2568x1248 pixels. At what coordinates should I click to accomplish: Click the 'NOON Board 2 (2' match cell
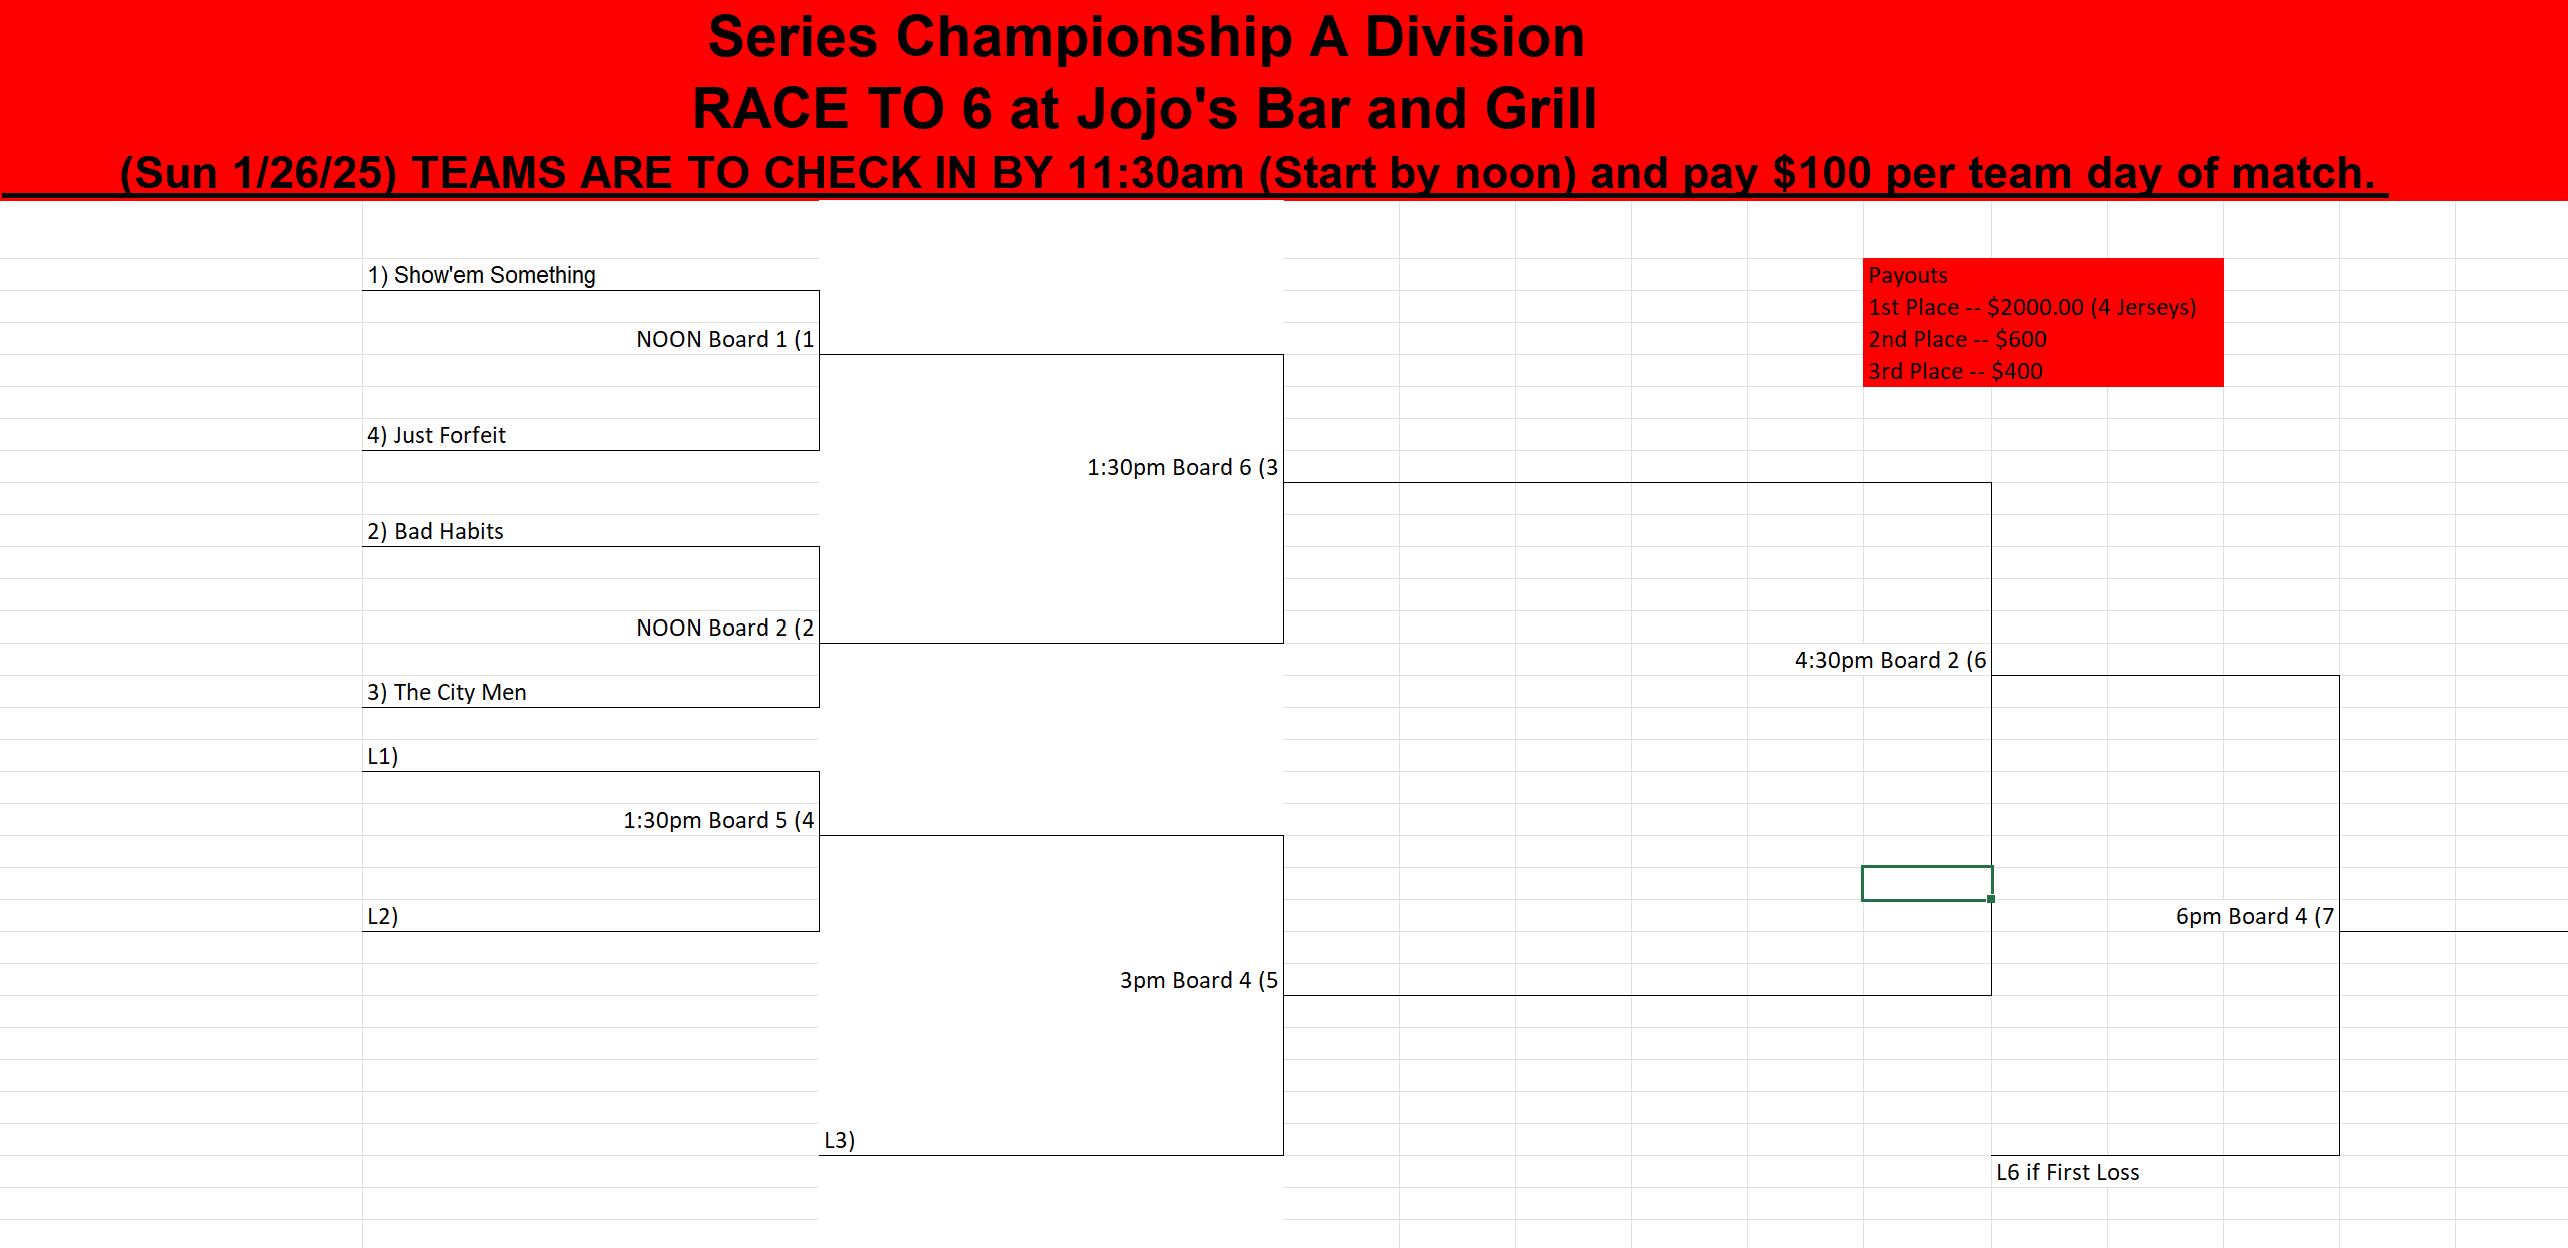point(590,627)
